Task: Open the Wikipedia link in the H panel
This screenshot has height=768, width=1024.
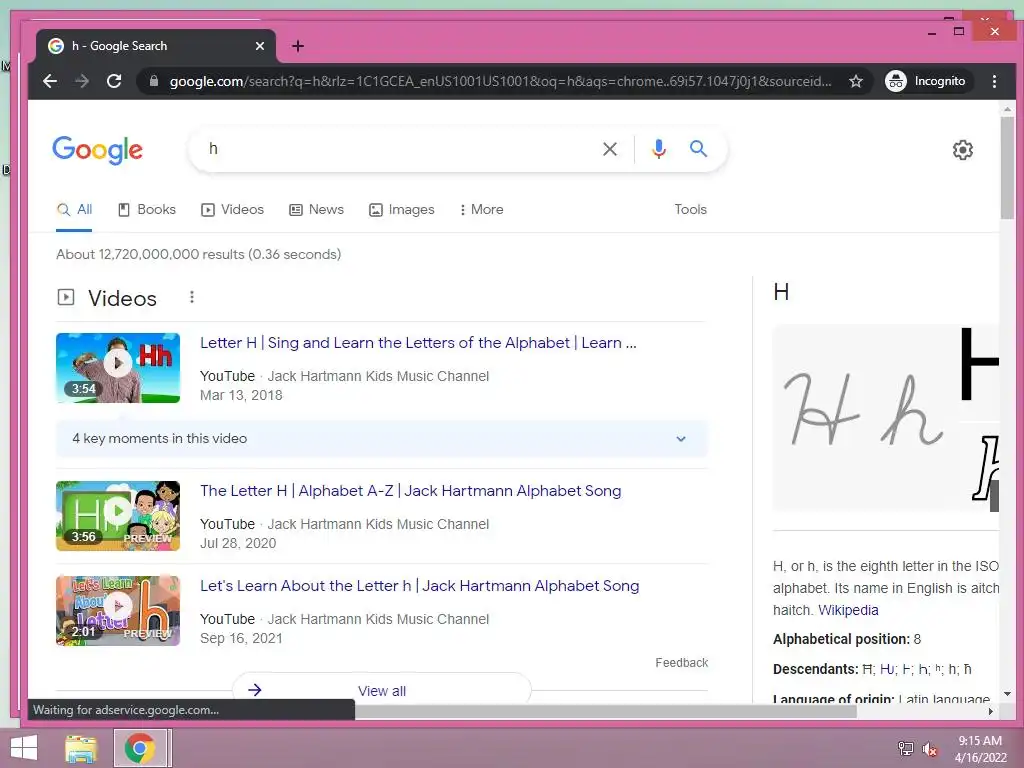Action: (x=848, y=610)
